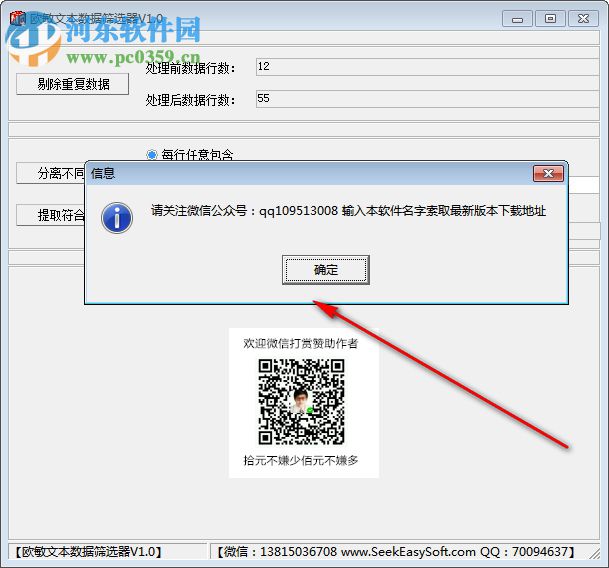
Task: Click status bar contact text with www.SeekEasySoft.com
Action: tap(395, 552)
